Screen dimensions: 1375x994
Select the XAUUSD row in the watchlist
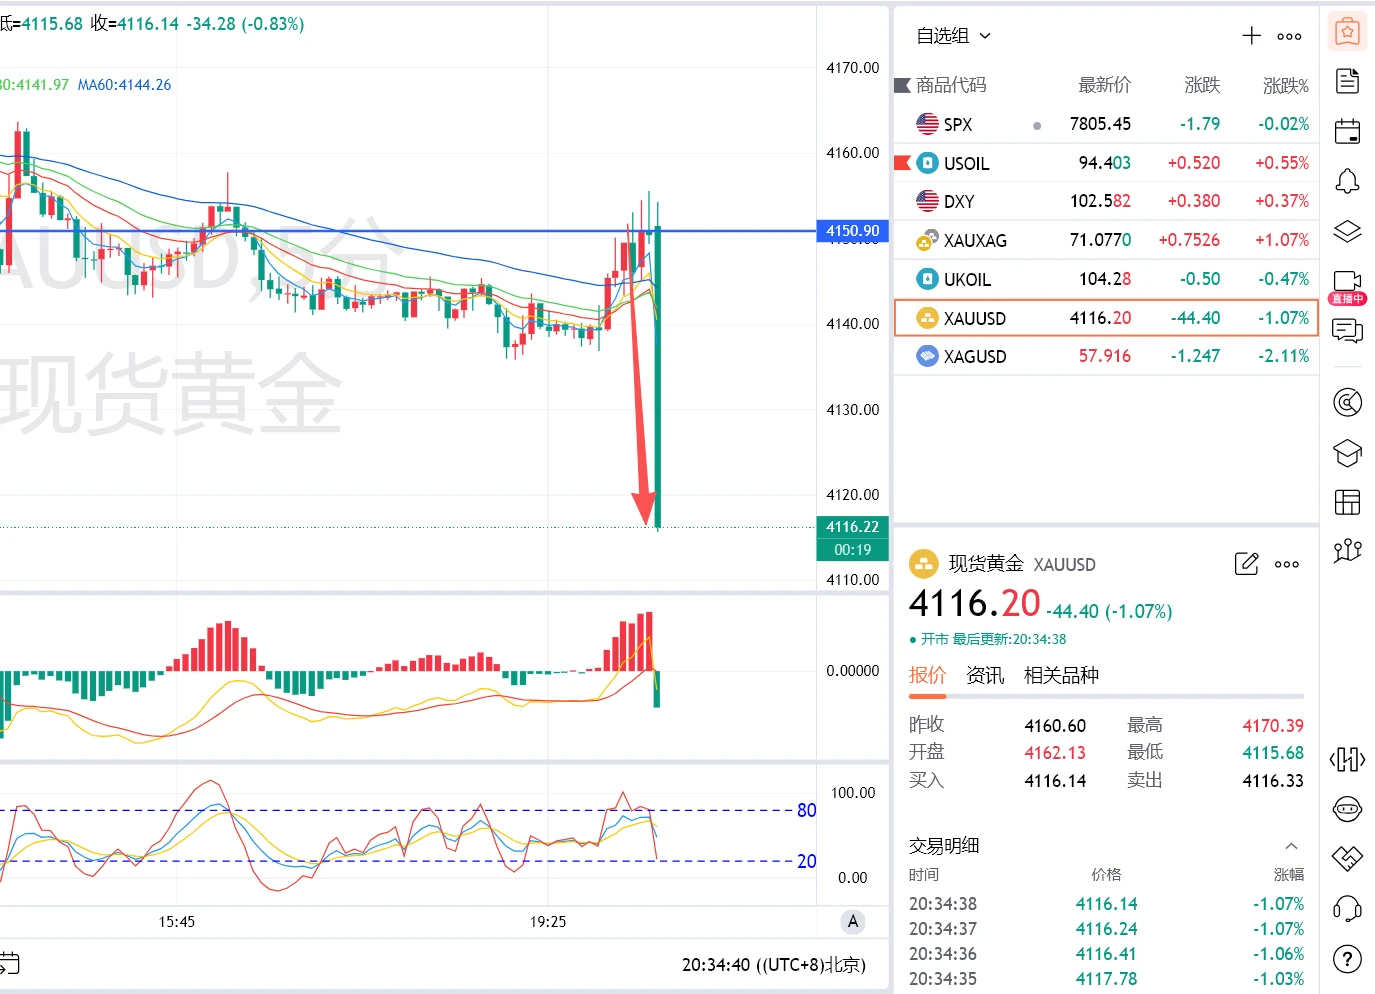(x=1106, y=318)
